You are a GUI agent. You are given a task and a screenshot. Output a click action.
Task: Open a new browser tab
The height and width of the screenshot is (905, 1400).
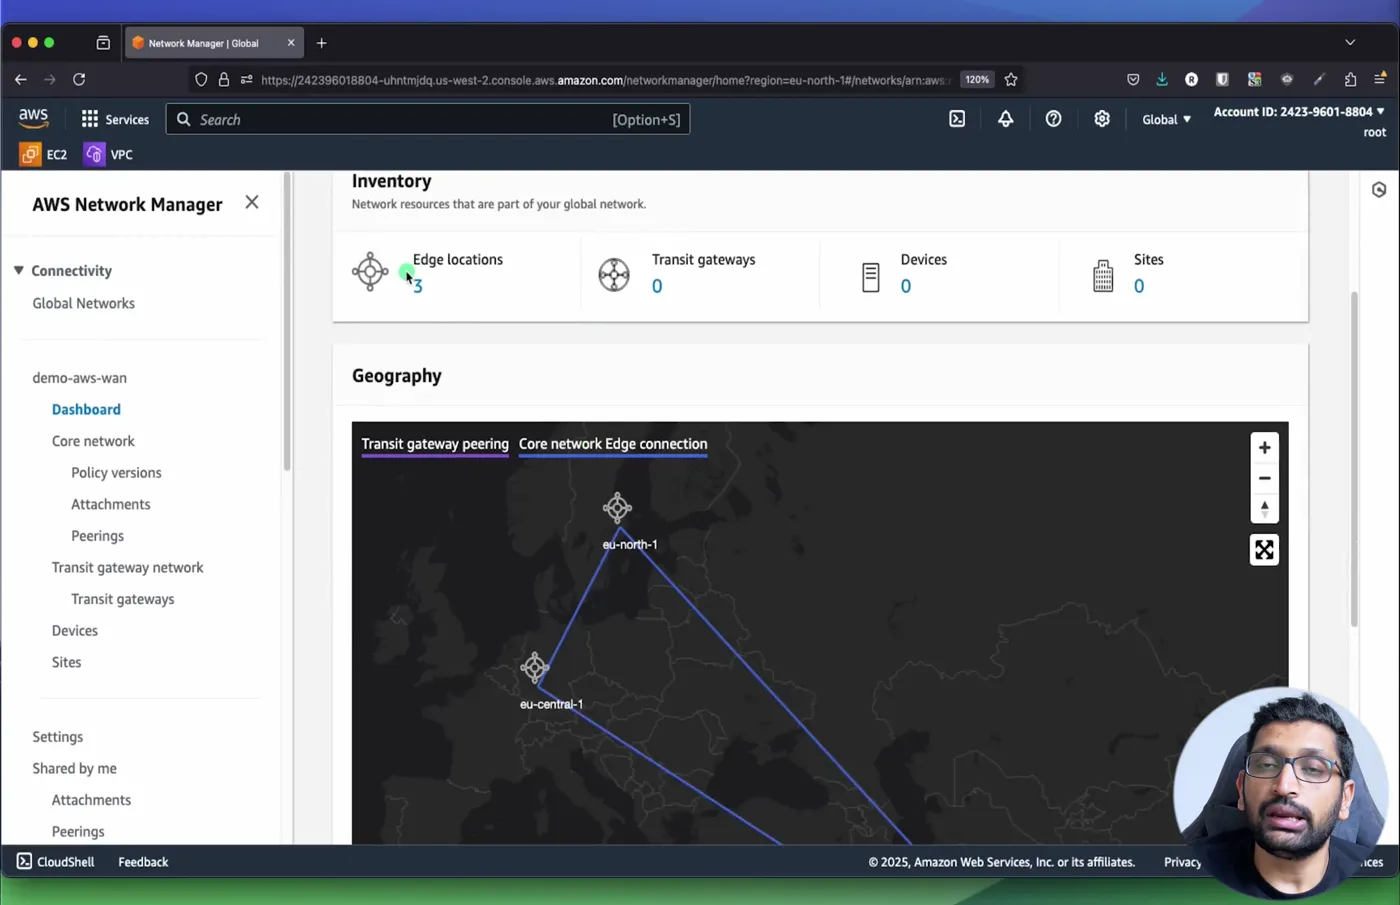pos(321,43)
